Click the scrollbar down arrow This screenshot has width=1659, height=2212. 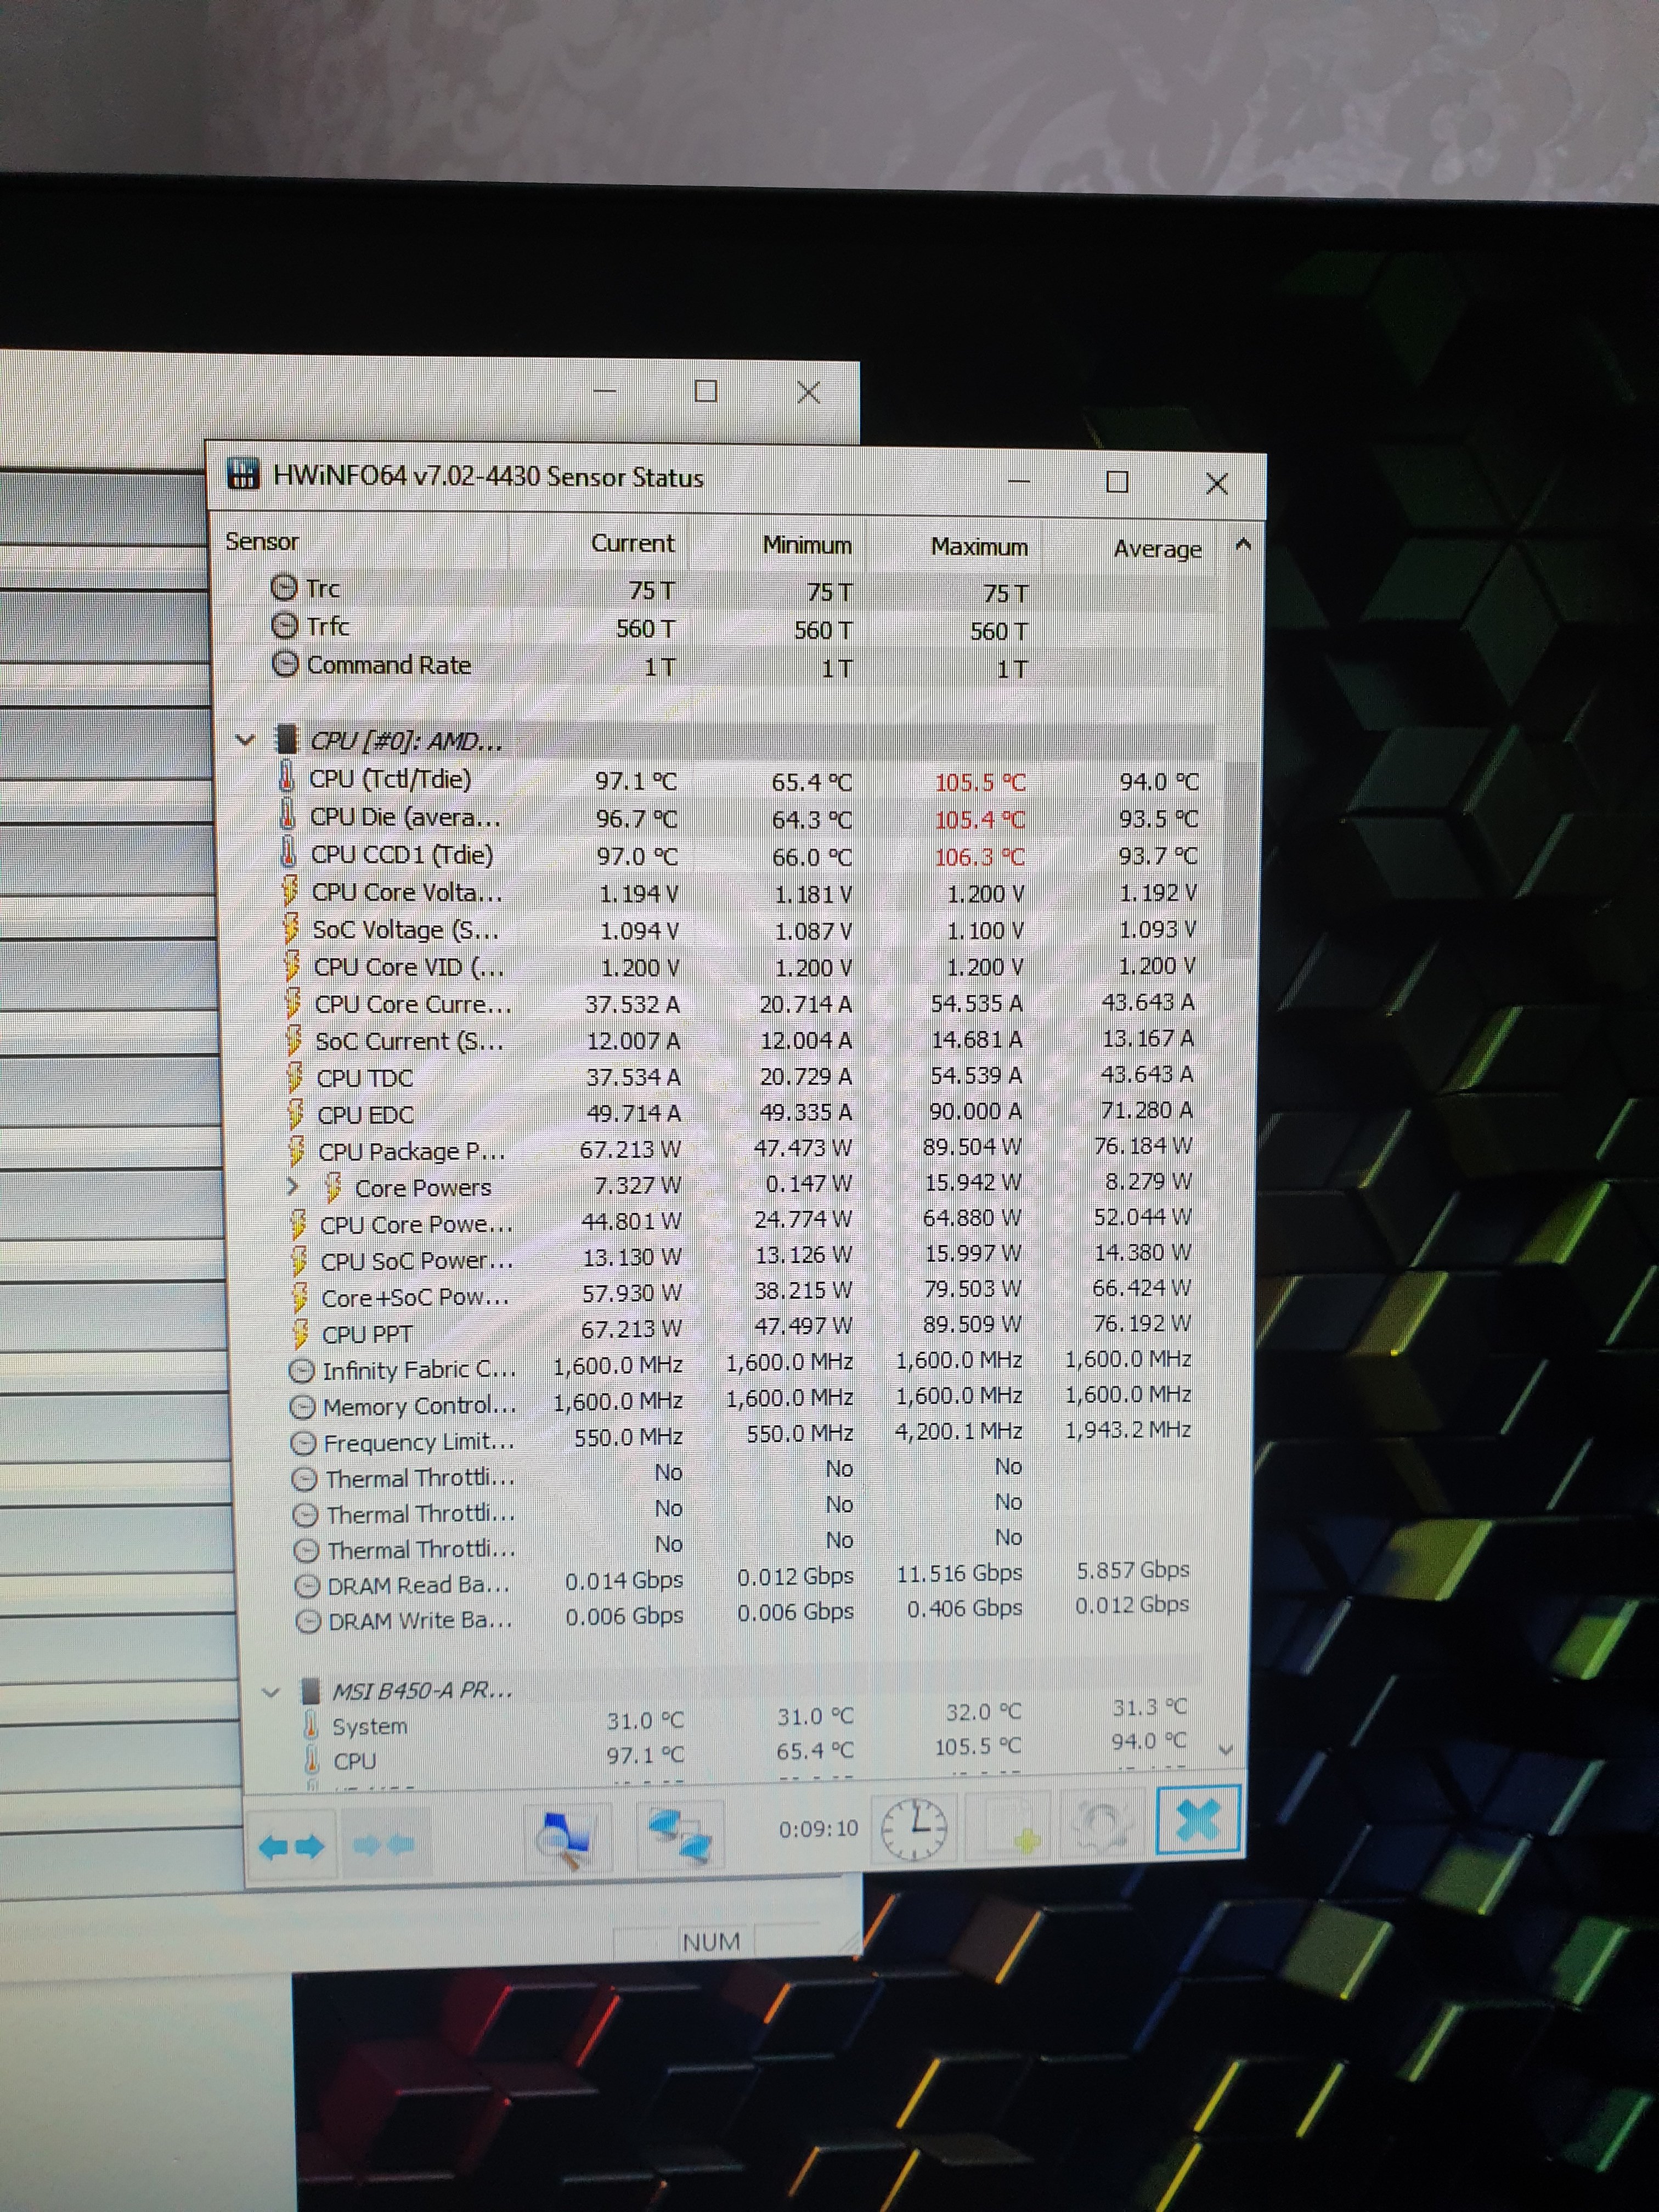tap(1226, 1750)
